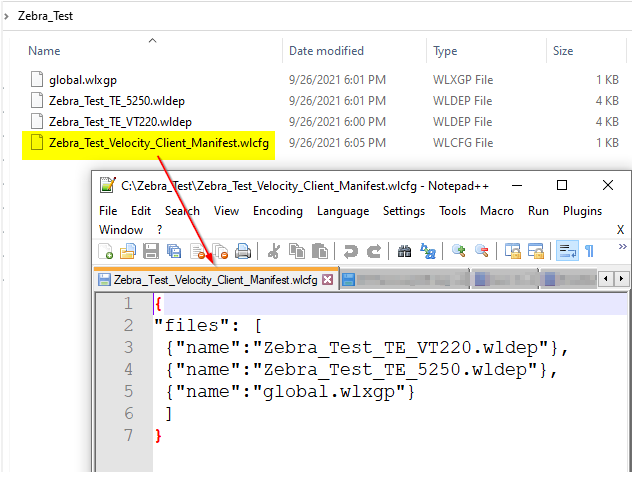Open the Window menu
632x478 pixels.
[x=121, y=230]
